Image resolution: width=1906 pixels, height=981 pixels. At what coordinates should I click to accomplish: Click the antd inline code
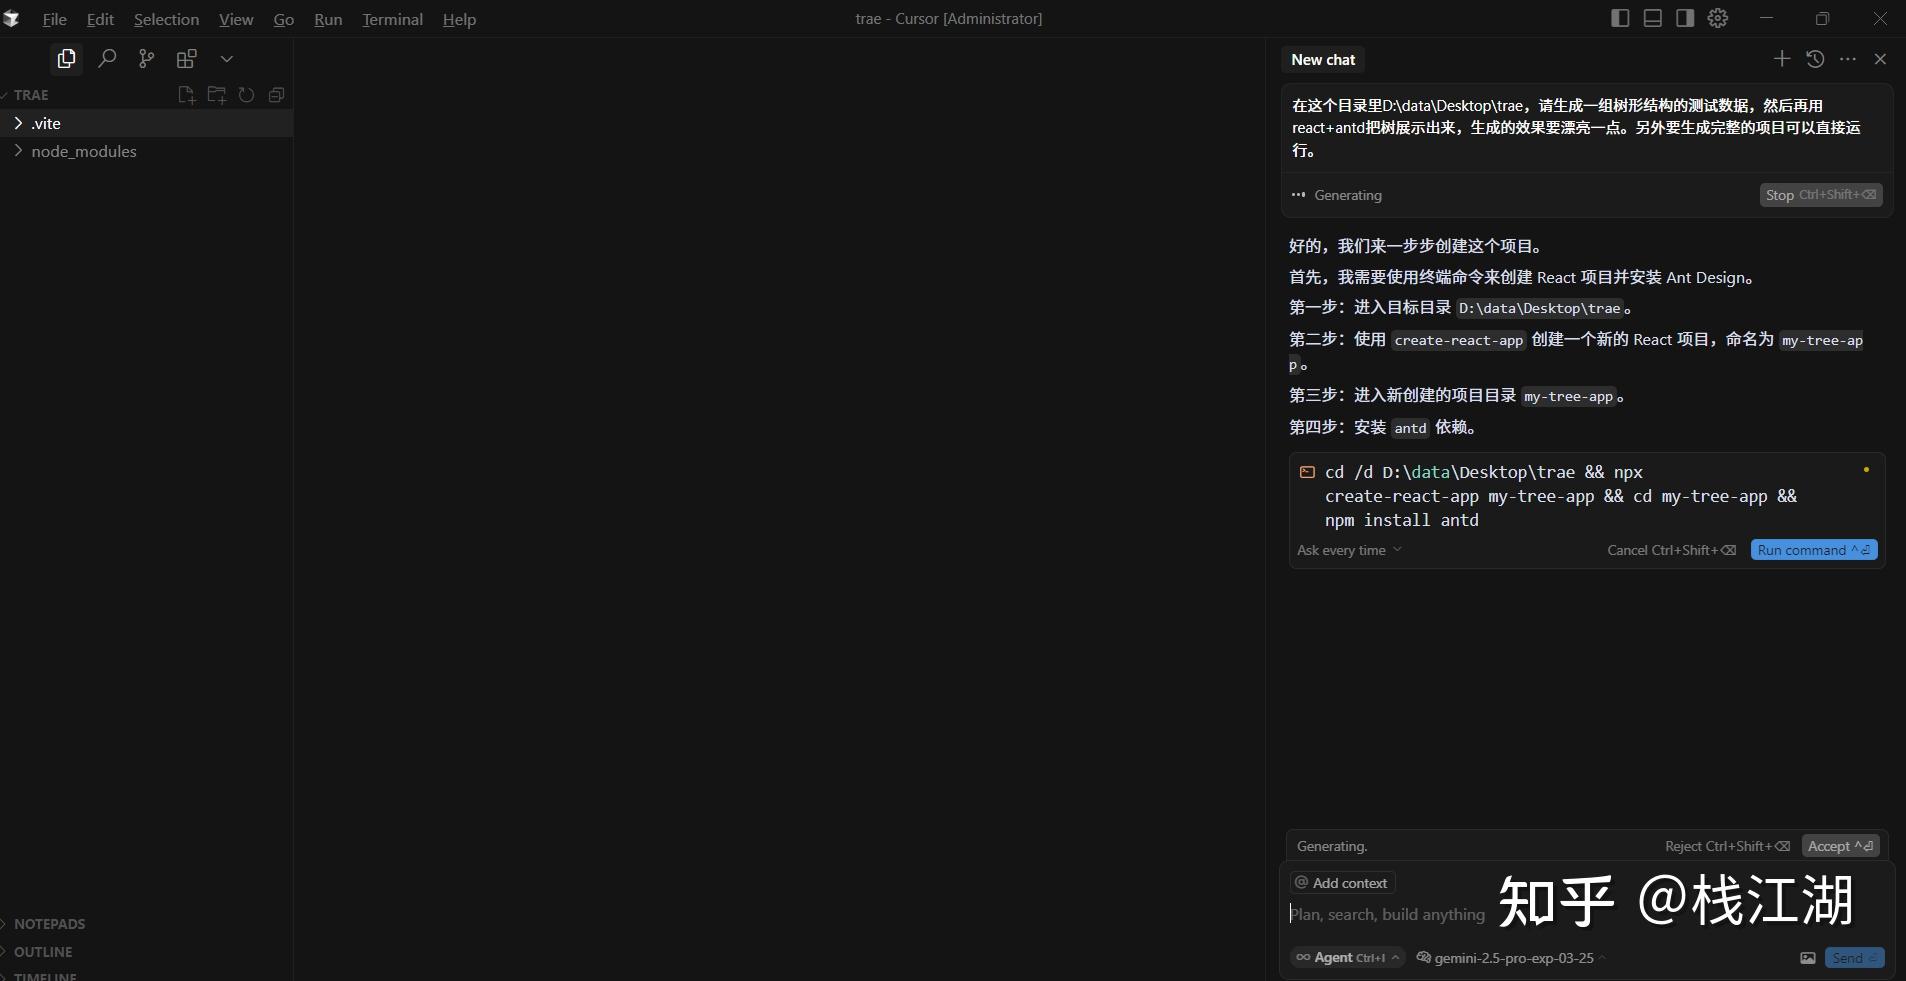click(1410, 428)
